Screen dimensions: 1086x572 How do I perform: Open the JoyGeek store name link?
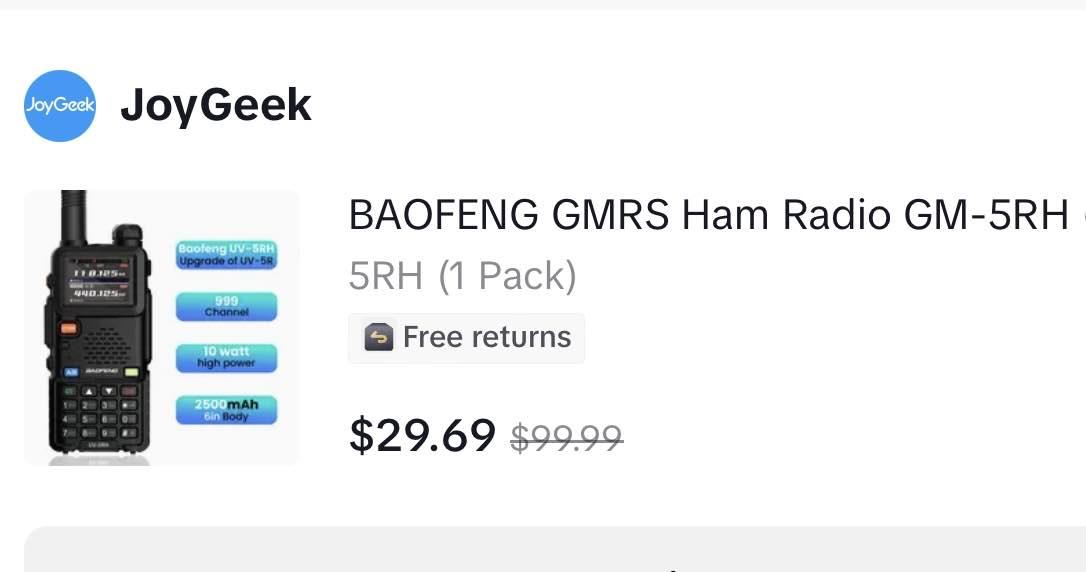pyautogui.click(x=215, y=105)
